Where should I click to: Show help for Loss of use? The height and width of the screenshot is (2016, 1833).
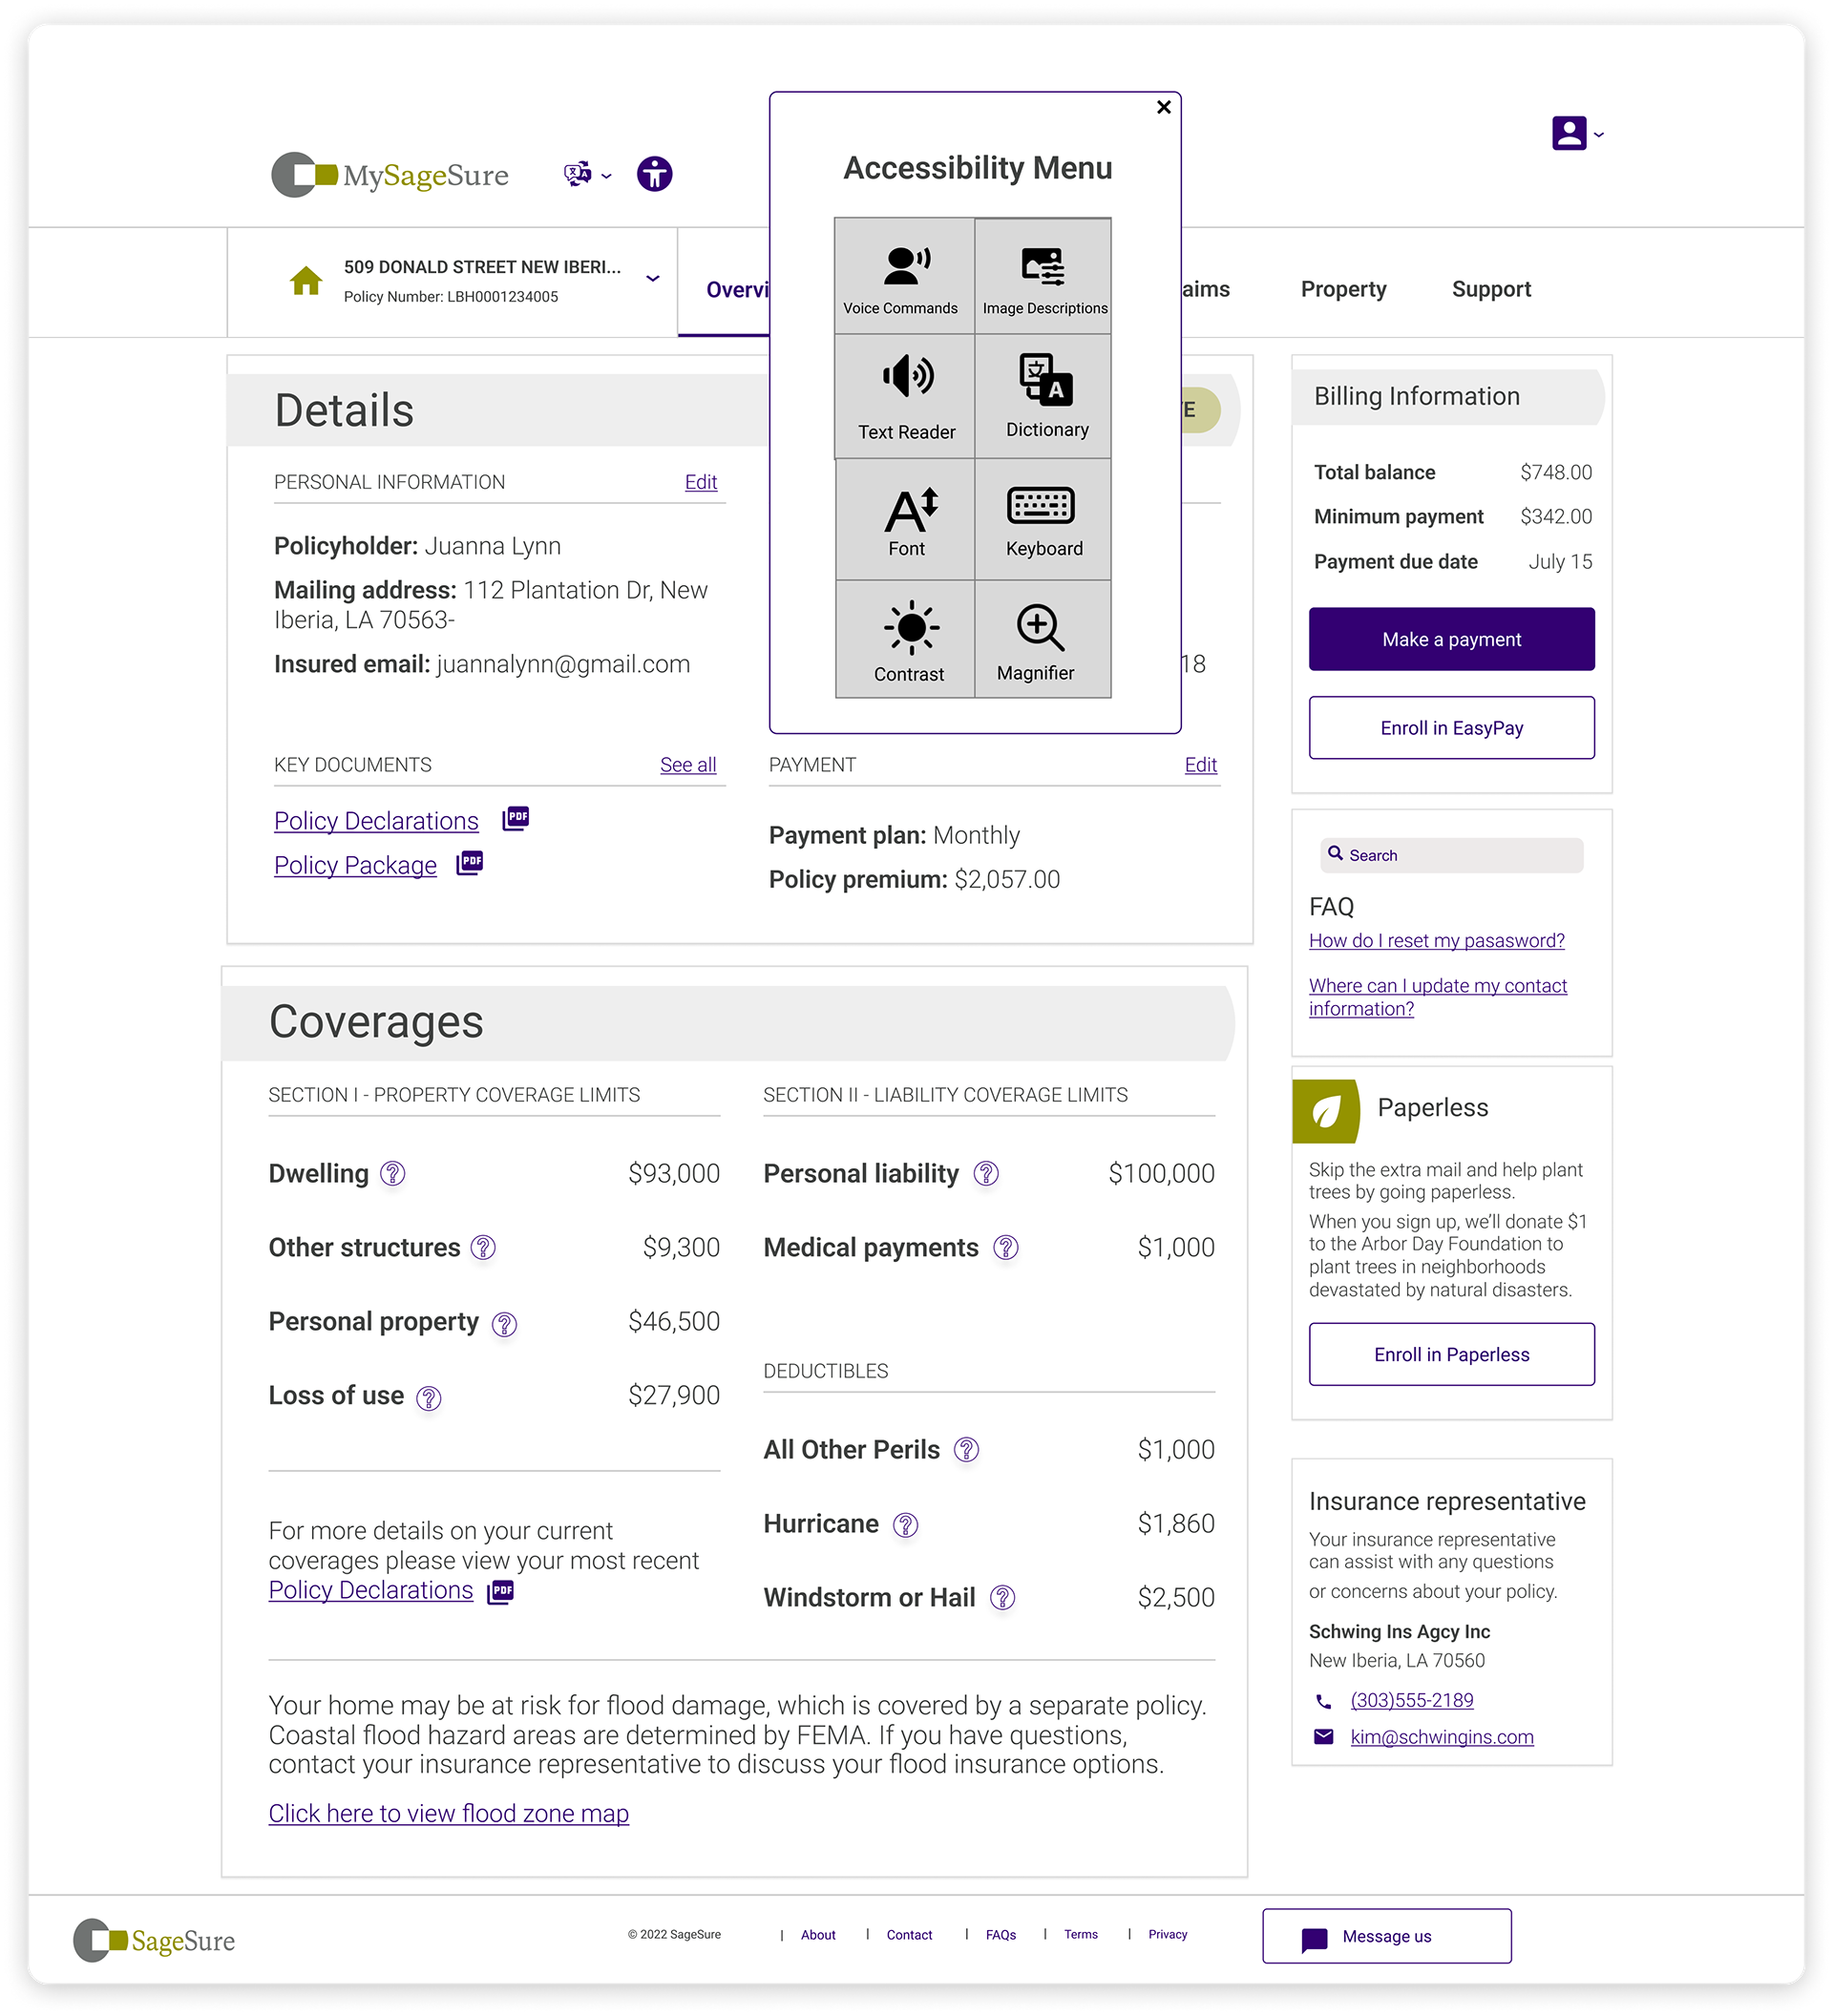pyautogui.click(x=429, y=1398)
